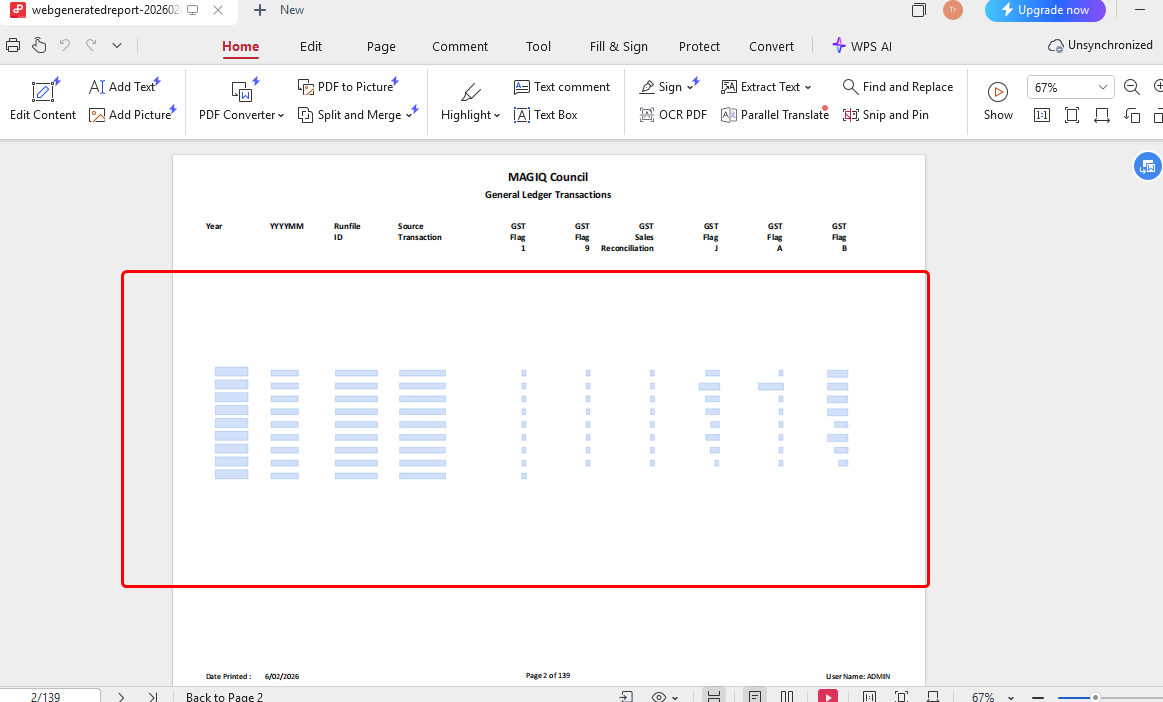Click the Upgrade now button
Image resolution: width=1163 pixels, height=702 pixels.
[1045, 10]
